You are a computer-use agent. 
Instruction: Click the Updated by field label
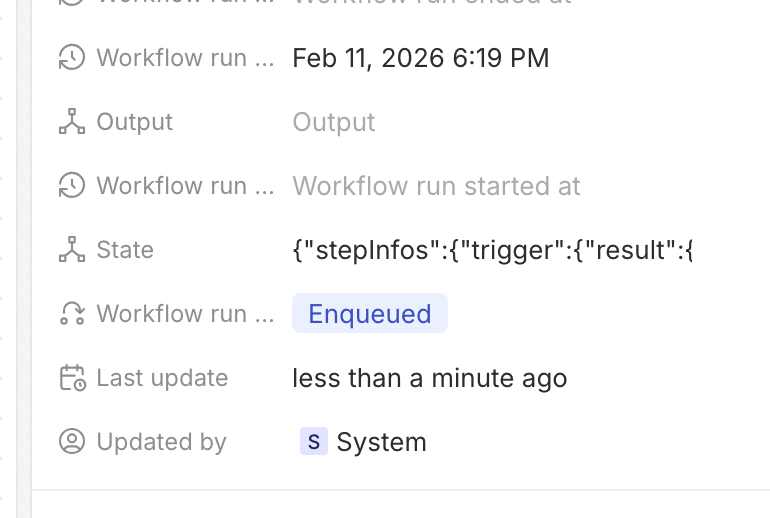point(161,442)
